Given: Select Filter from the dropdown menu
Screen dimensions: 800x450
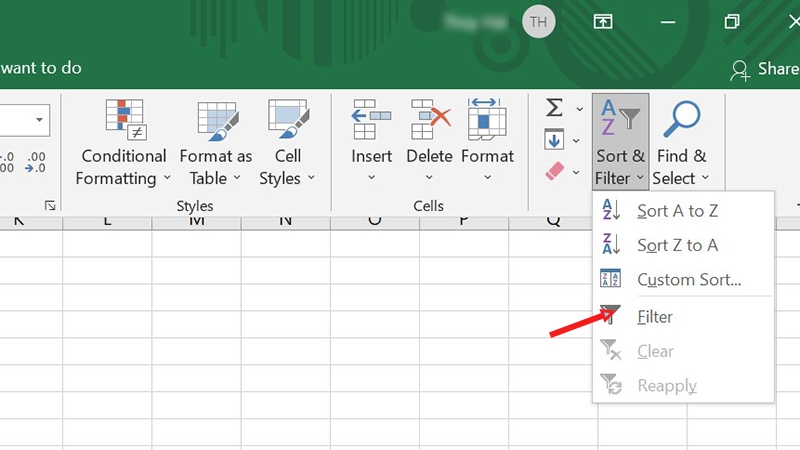Looking at the screenshot, I should pos(683,316).
